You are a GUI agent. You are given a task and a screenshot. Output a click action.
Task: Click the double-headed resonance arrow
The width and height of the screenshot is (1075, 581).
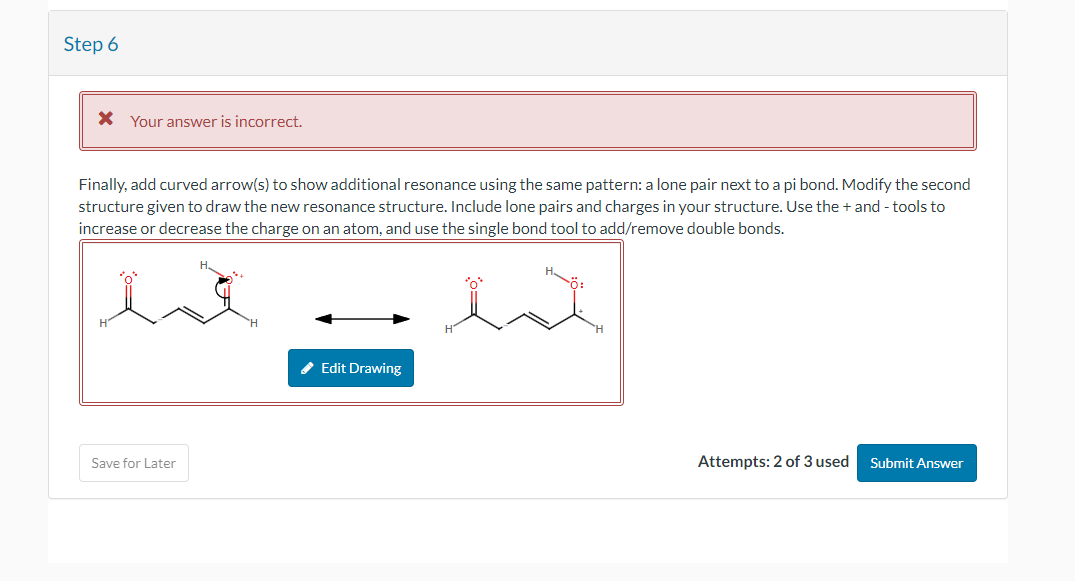pyautogui.click(x=363, y=318)
